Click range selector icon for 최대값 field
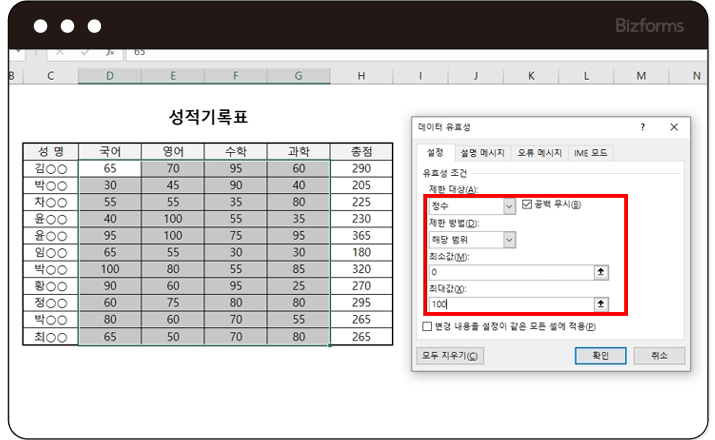 point(600,304)
